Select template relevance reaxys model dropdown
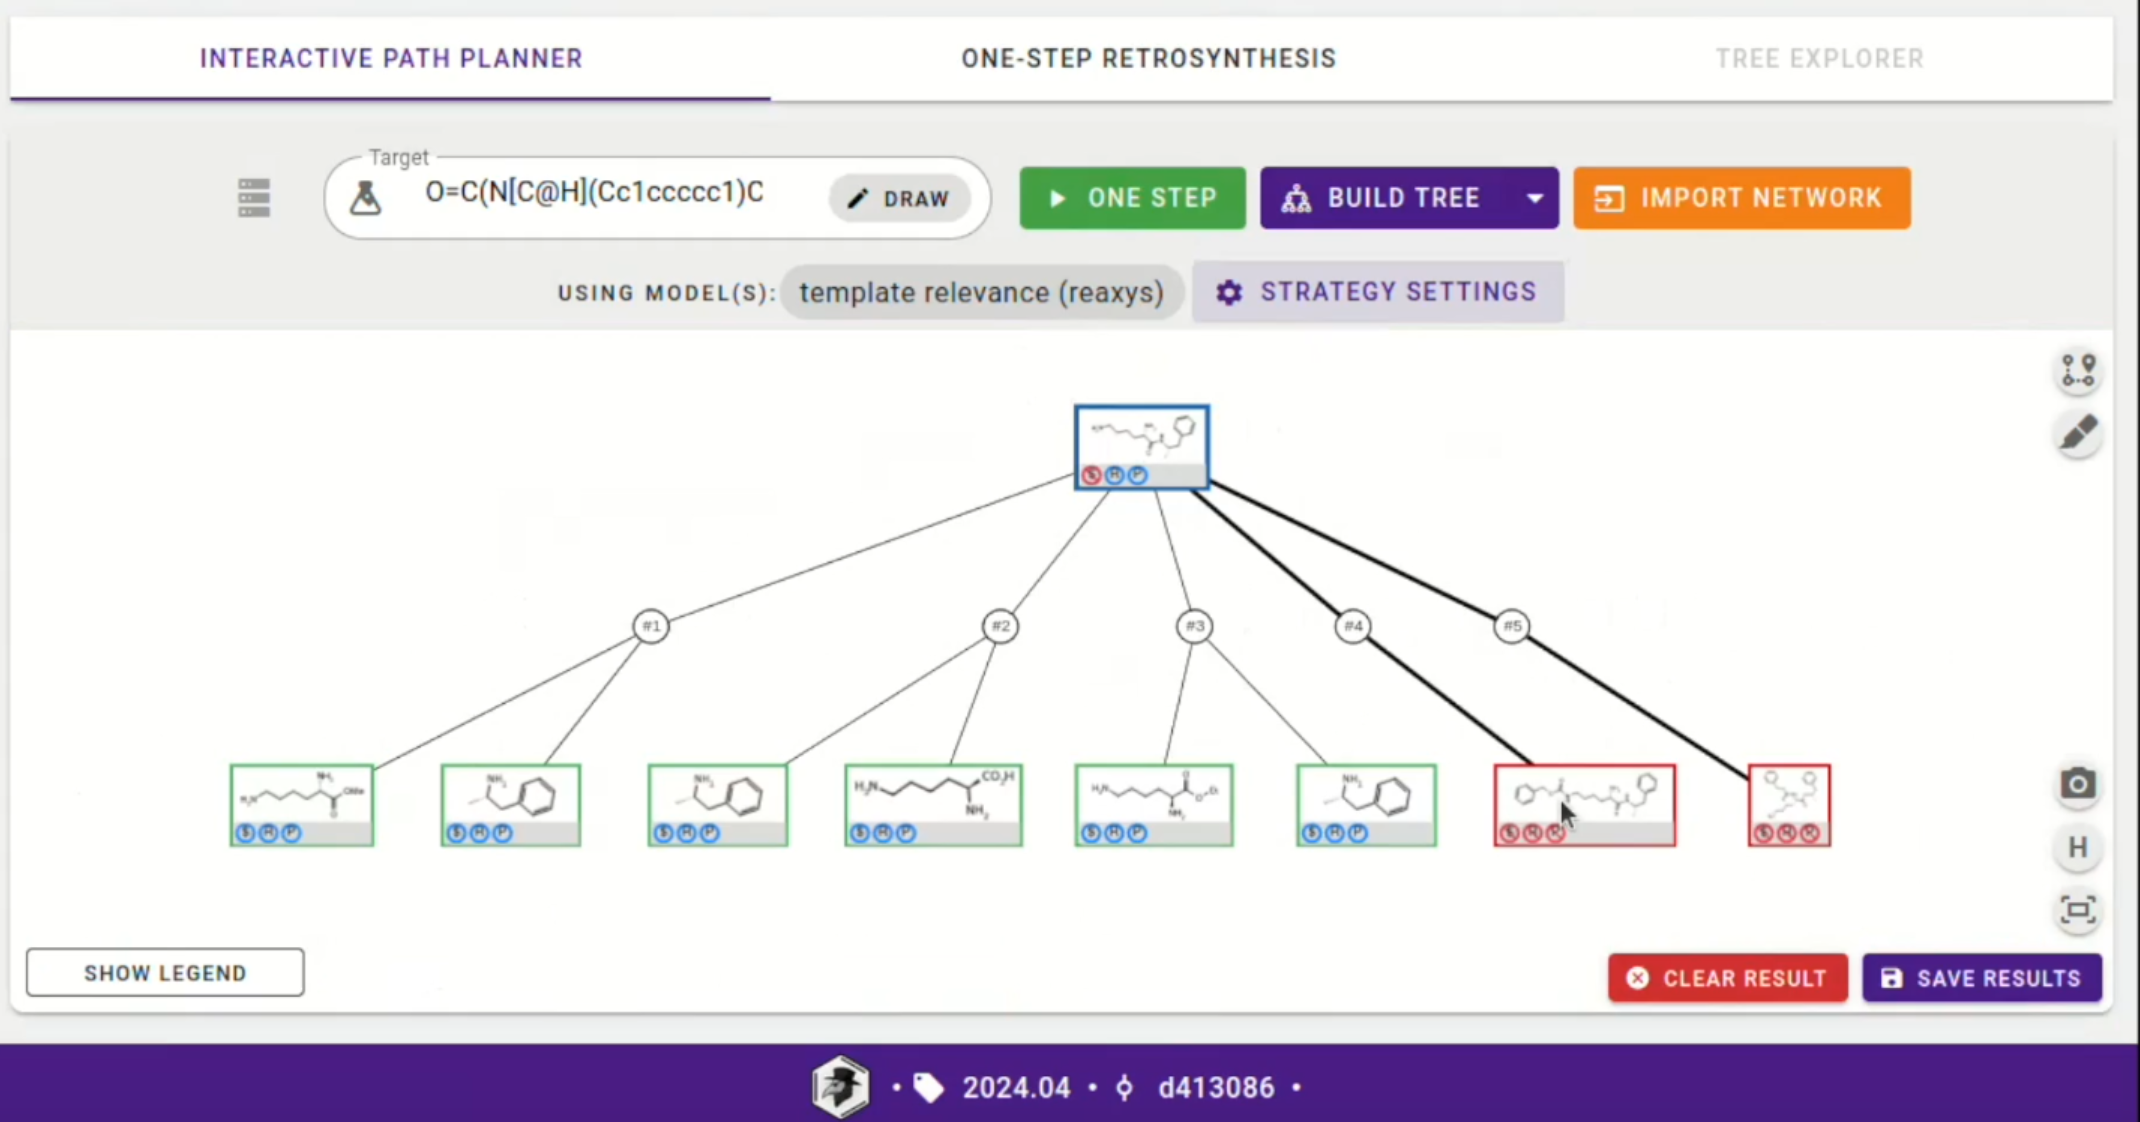The image size is (2140, 1122). point(981,291)
